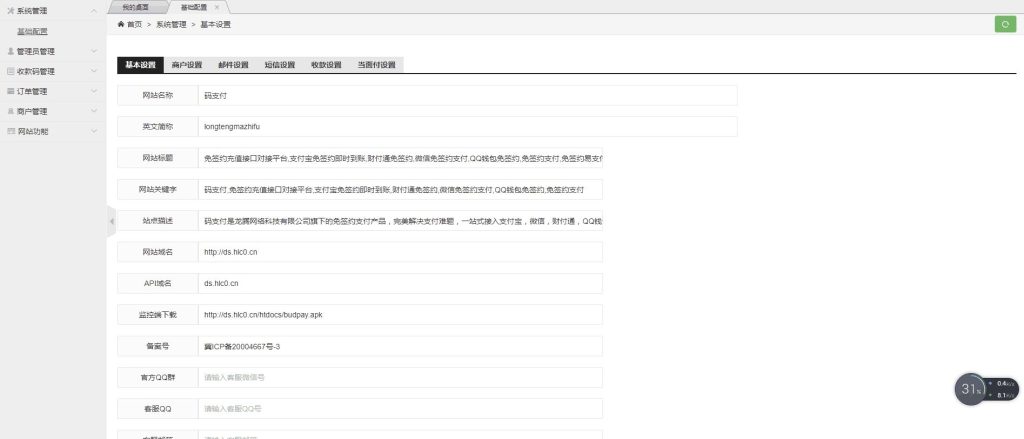Click the sidebar collapse arrow handle
Image resolution: width=1024 pixels, height=439 pixels.
pos(111,221)
